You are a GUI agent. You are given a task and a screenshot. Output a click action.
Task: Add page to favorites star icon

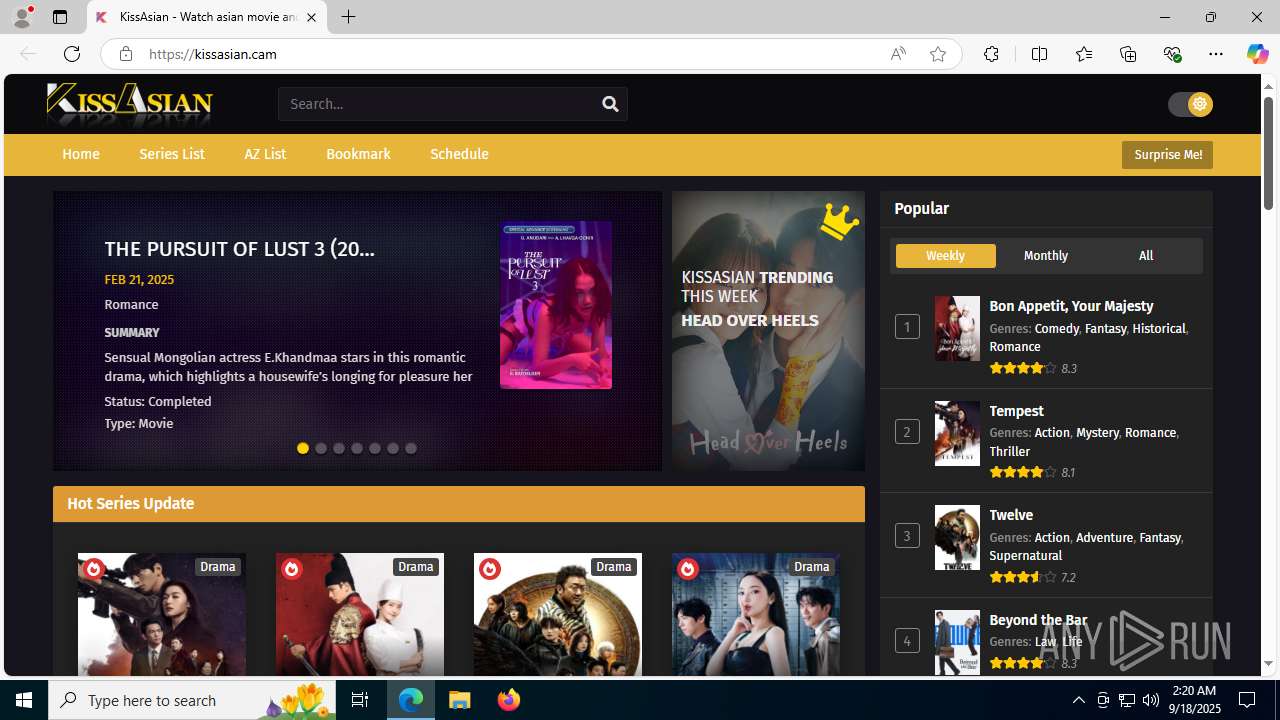coord(938,54)
